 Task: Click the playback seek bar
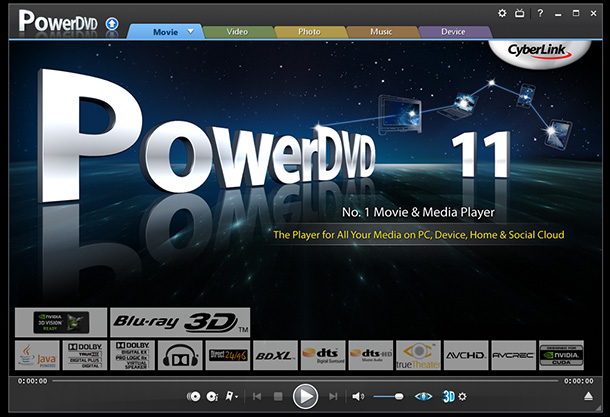point(305,381)
